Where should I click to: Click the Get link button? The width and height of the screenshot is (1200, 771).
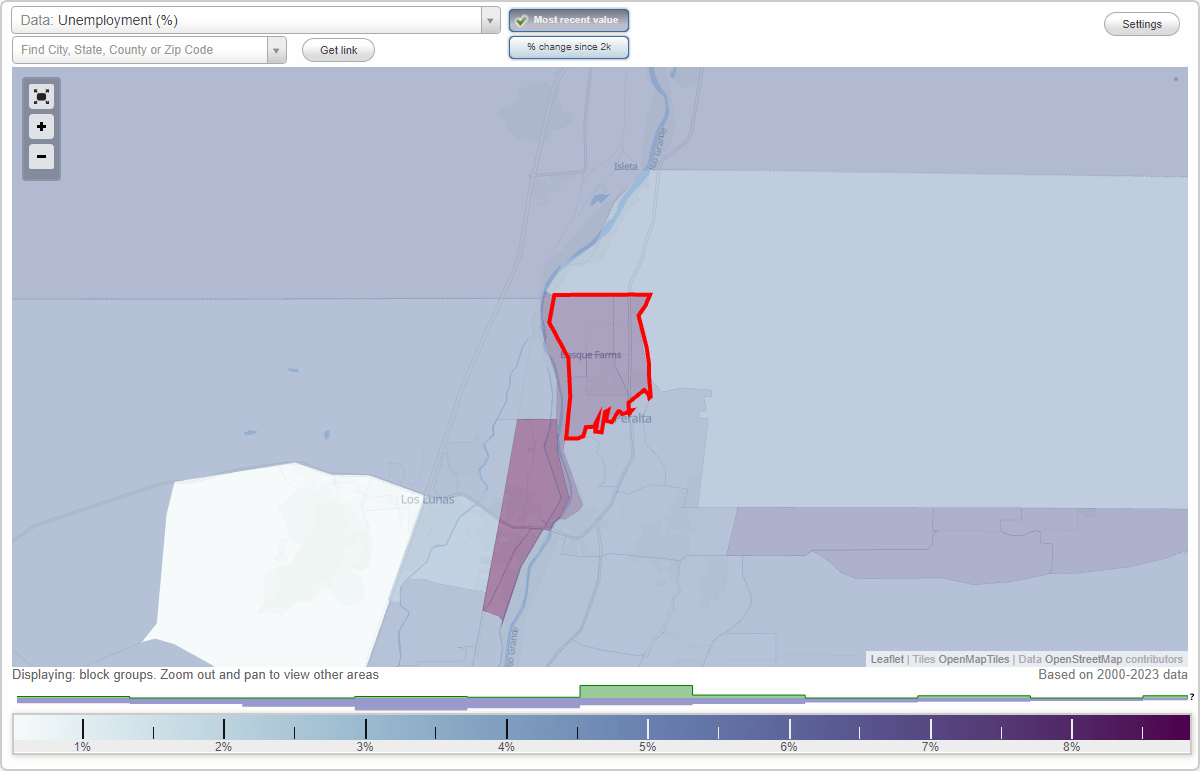pos(338,50)
